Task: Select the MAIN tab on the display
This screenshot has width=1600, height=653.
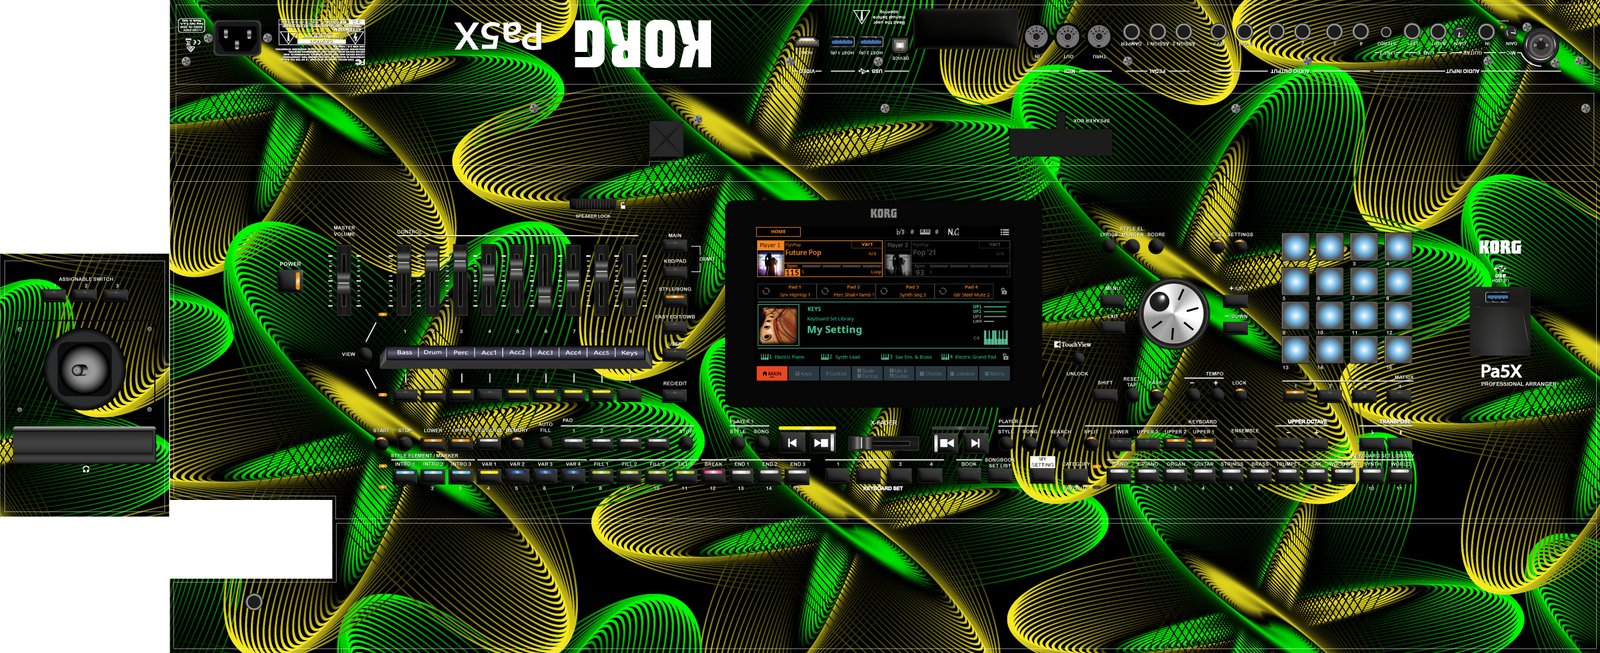Action: click(x=772, y=374)
